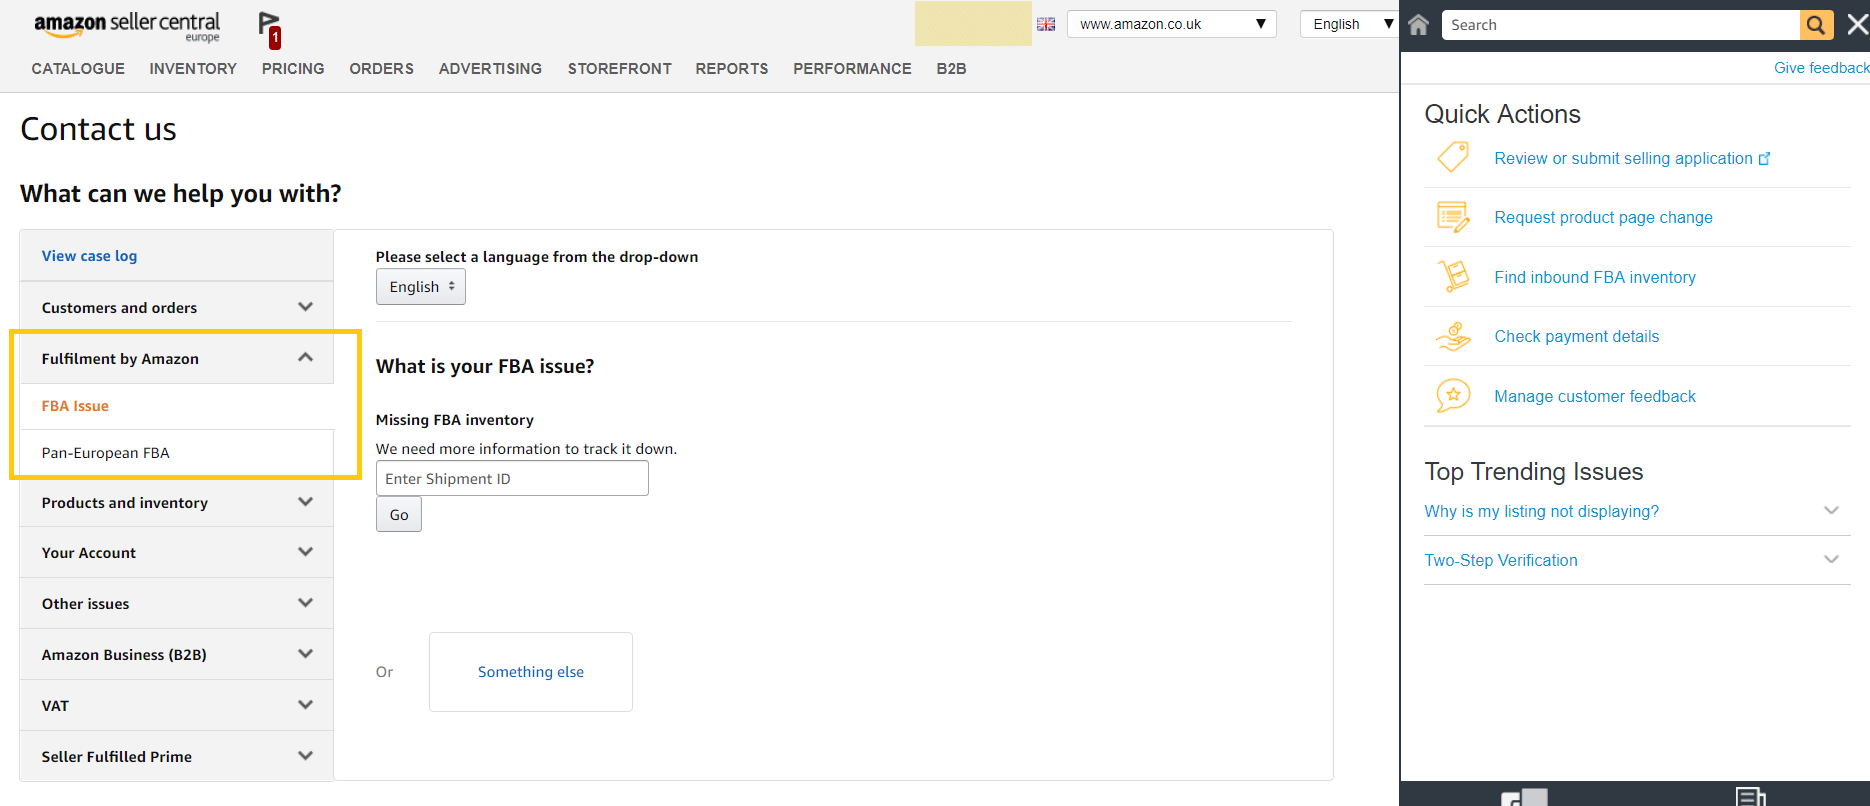Expand 'Why is my listing not displaying?'
Screen dimensions: 1870x806
click(x=1637, y=511)
